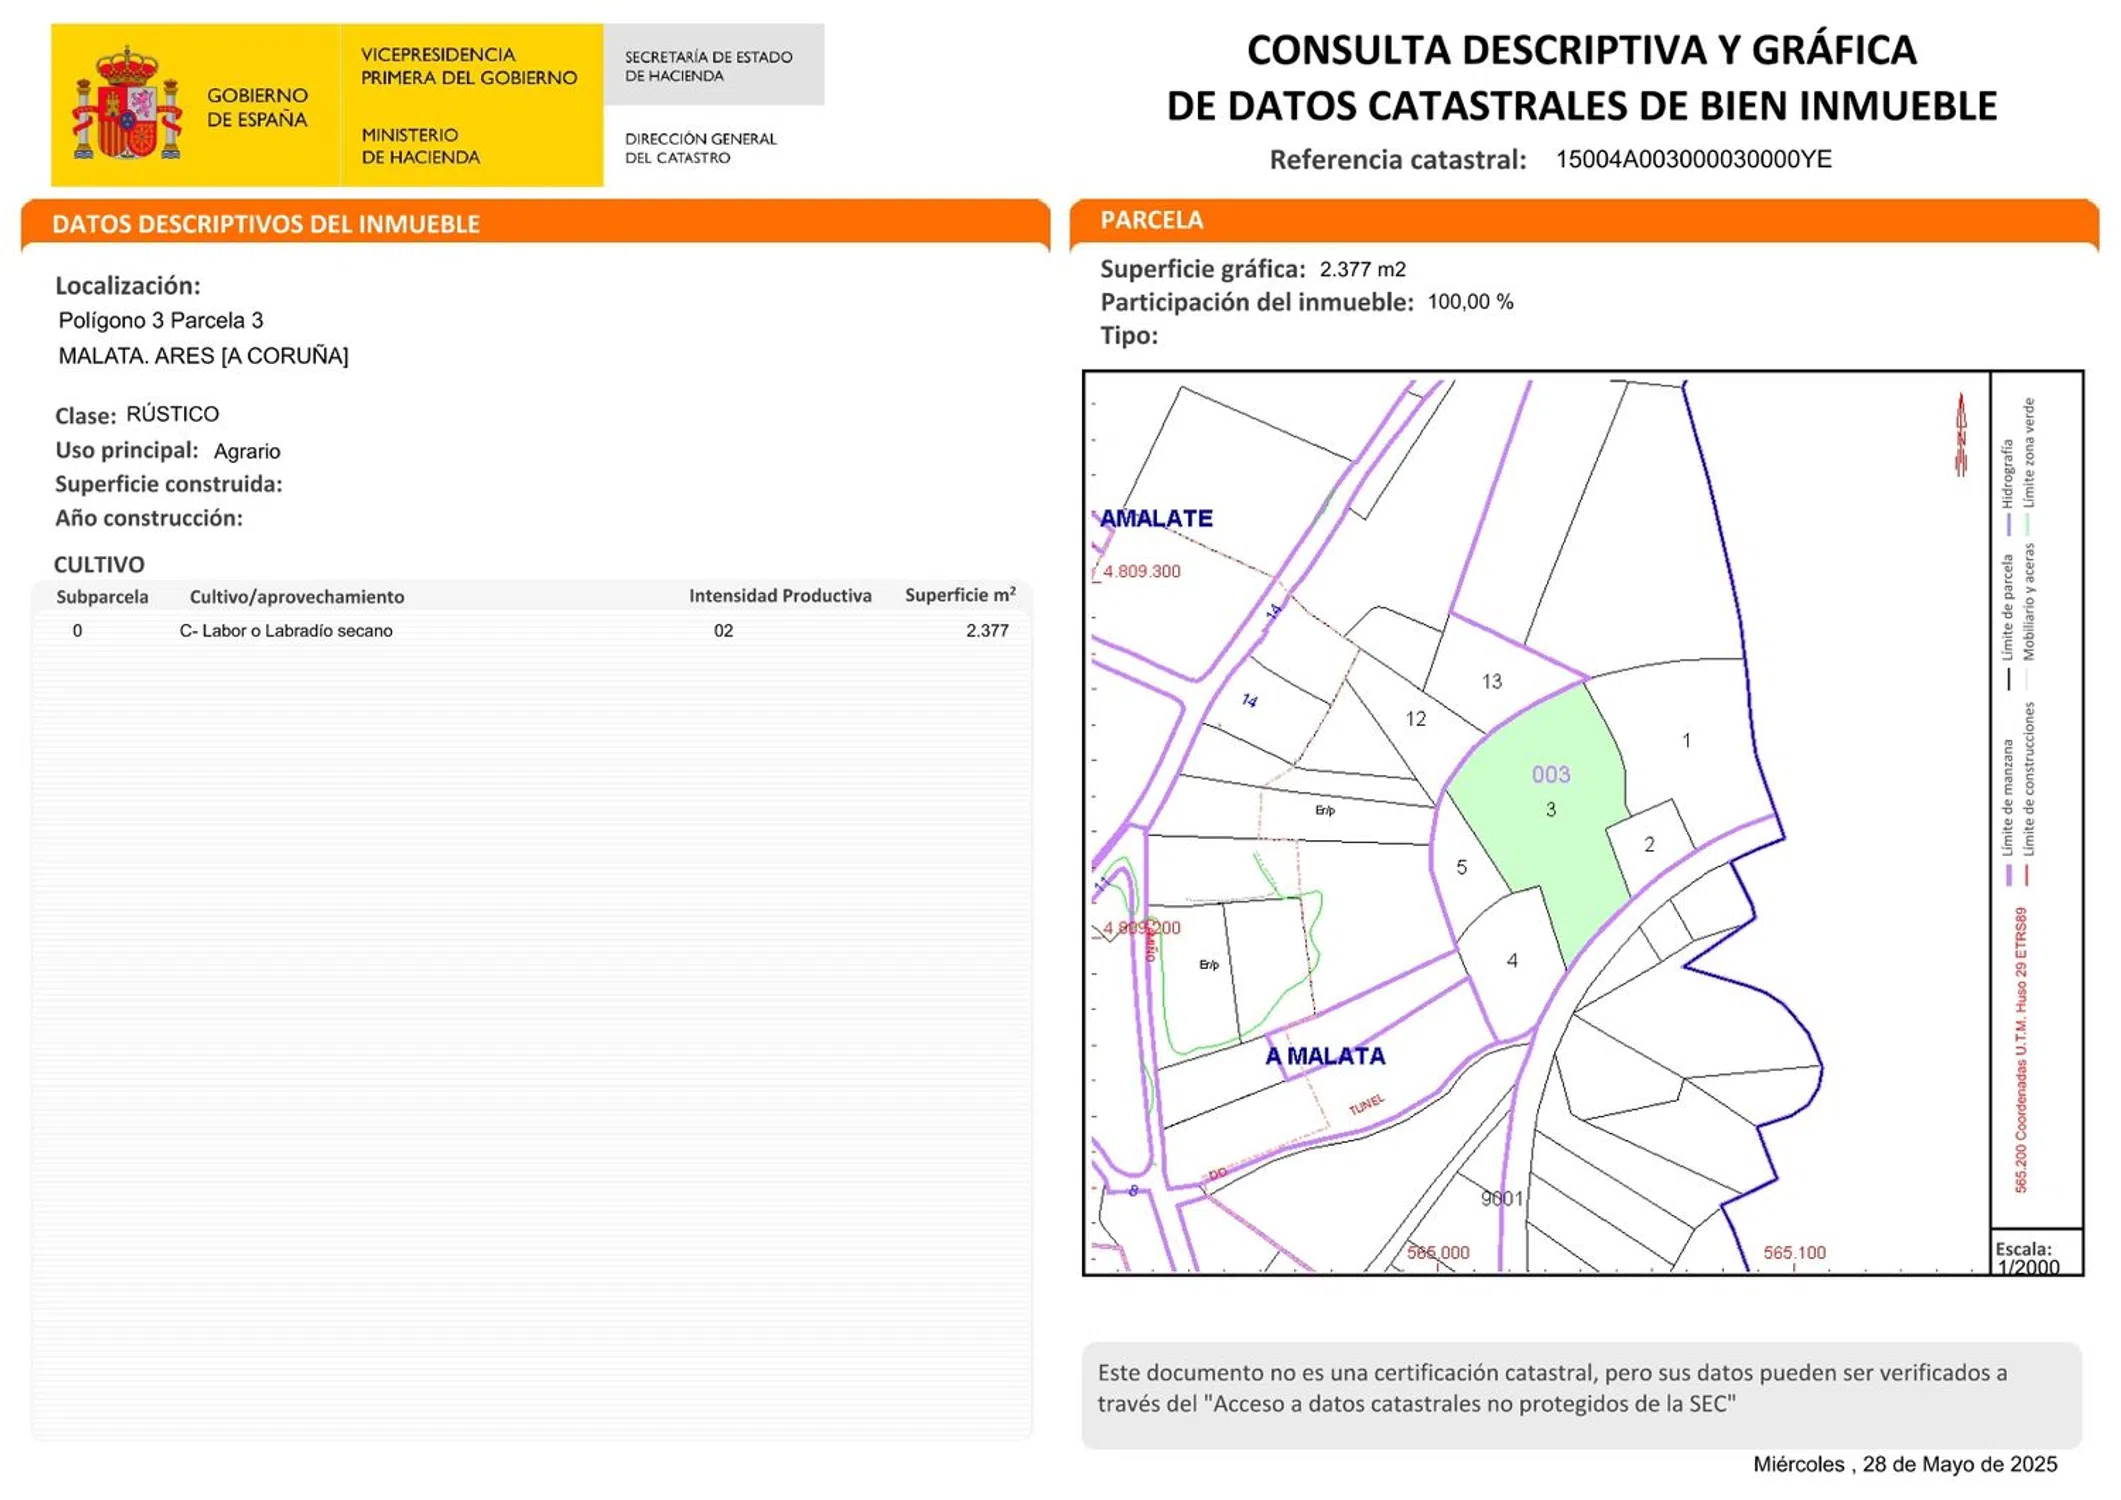Click the Cultivo/aprovechamiento column header
Viewport: 2121px width, 1500px height.
297,596
